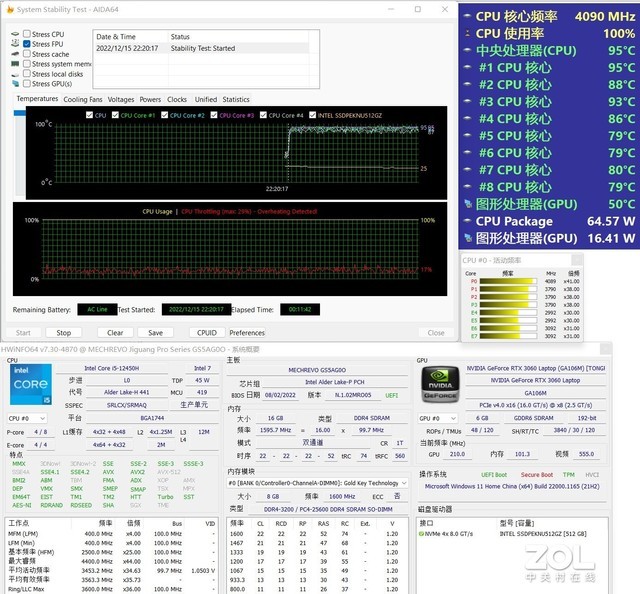Enable the Stress CPU checkbox

27,34
